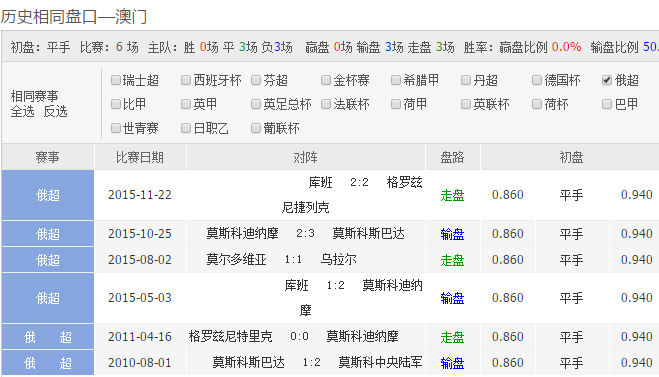Click the 历史相同盘口—澳门 heading
659x377 pixels.
pyautogui.click(x=74, y=17)
